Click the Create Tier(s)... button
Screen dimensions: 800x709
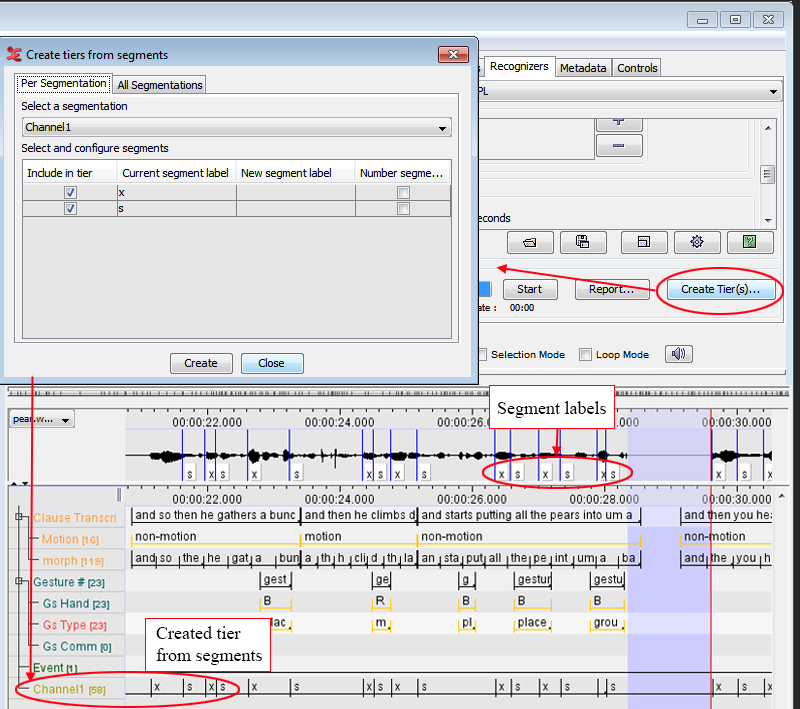(x=720, y=289)
